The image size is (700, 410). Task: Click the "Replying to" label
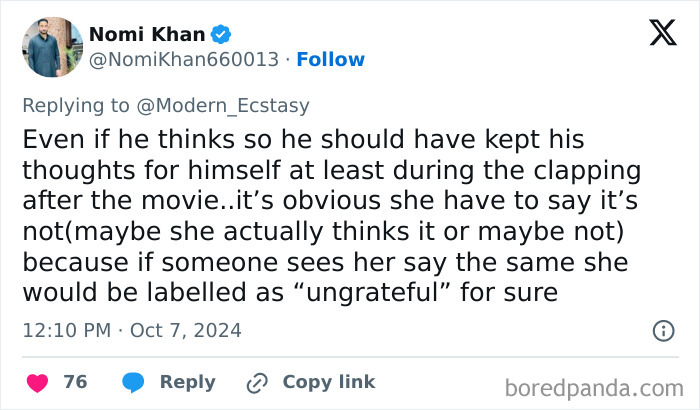(75, 105)
